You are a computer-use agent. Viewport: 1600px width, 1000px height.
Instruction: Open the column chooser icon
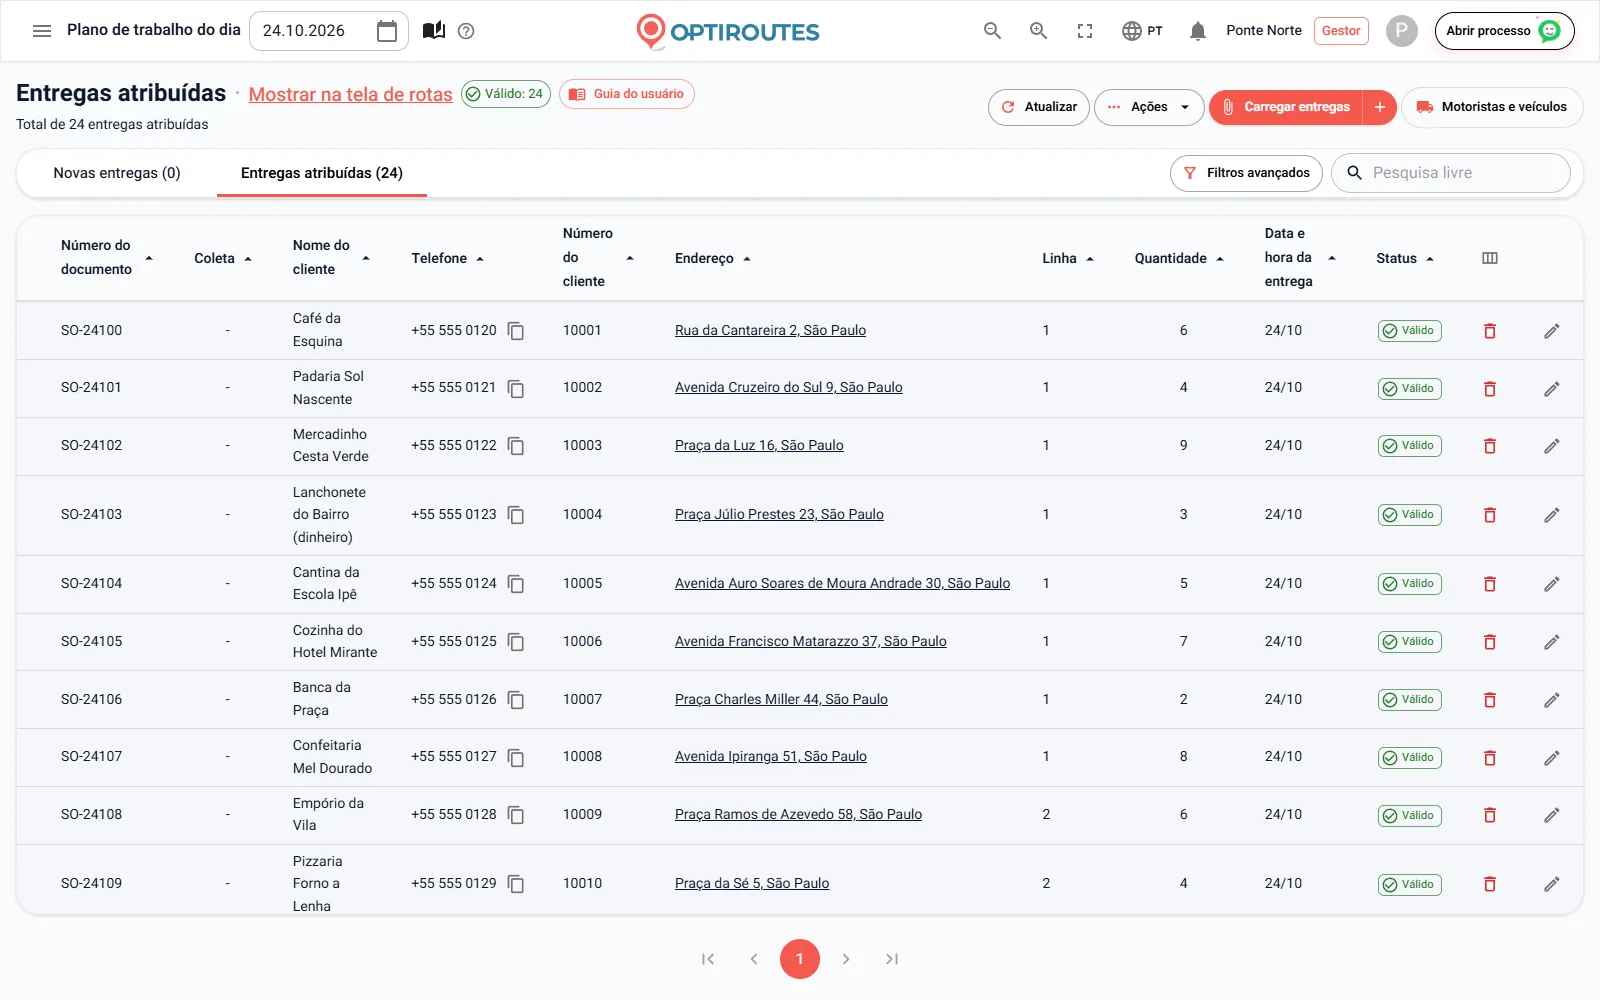(1490, 258)
